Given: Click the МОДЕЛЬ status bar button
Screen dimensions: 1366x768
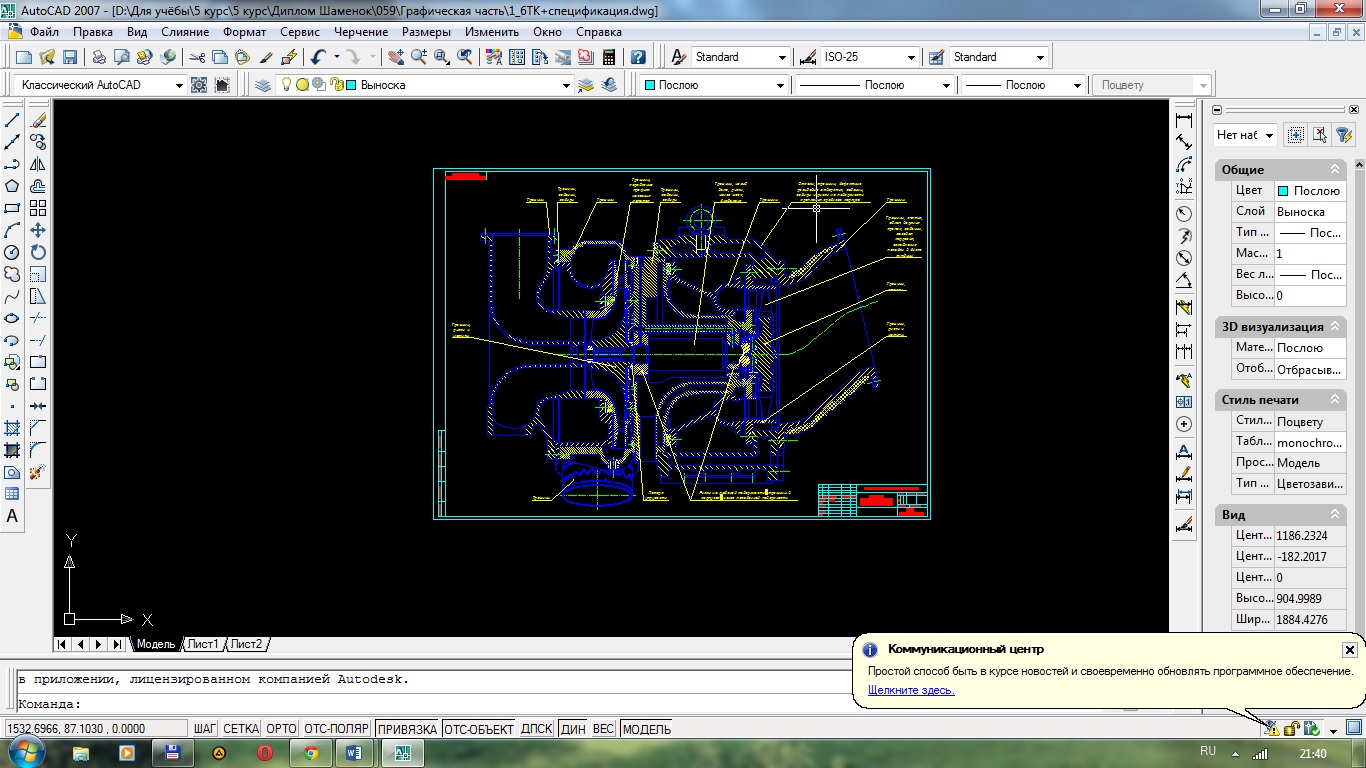Looking at the screenshot, I should [x=647, y=729].
